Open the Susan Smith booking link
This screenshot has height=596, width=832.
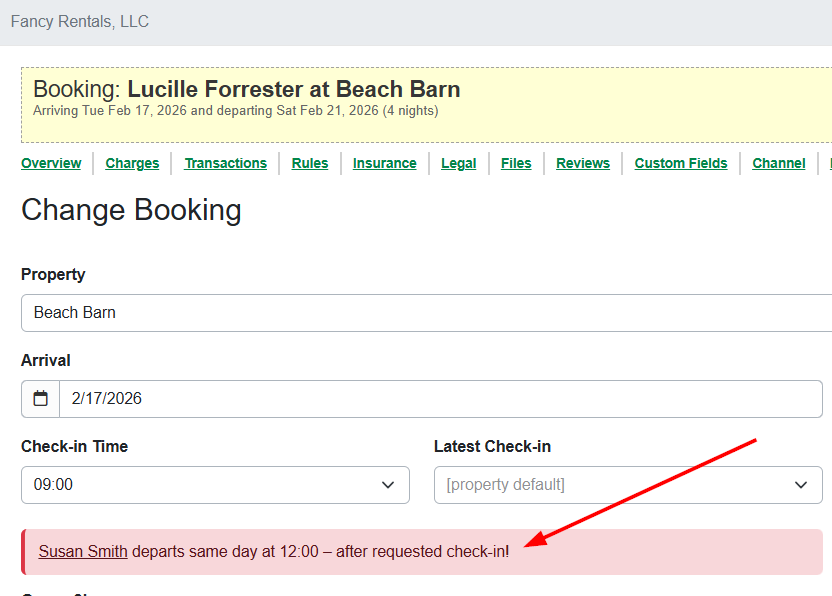83,551
